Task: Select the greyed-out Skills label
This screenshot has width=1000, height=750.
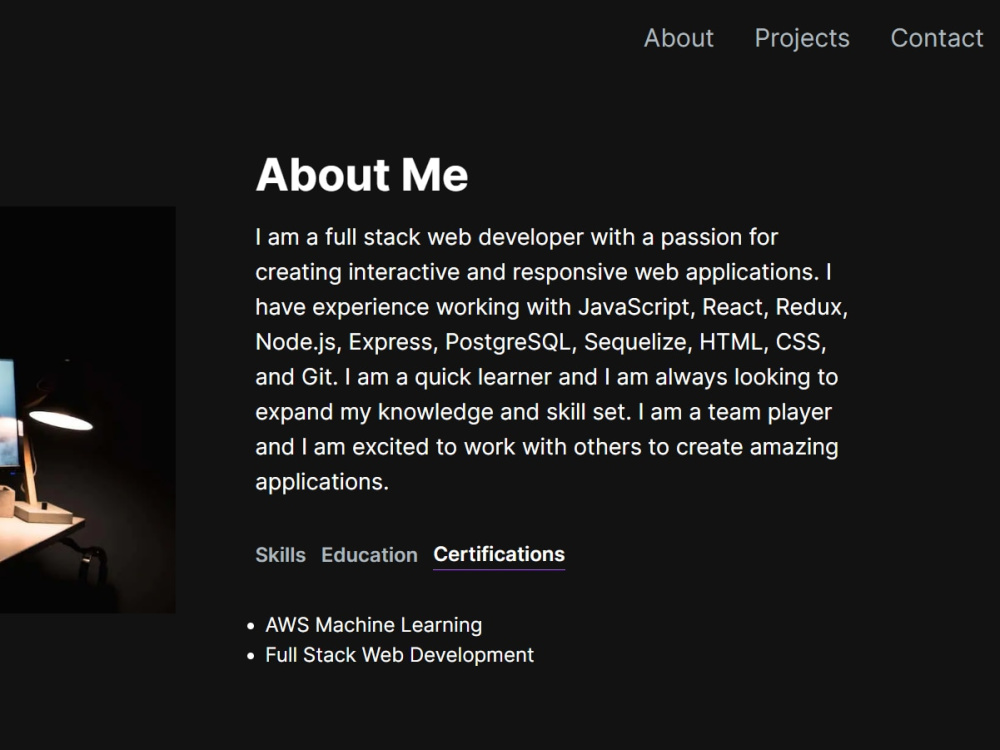Action: (280, 555)
